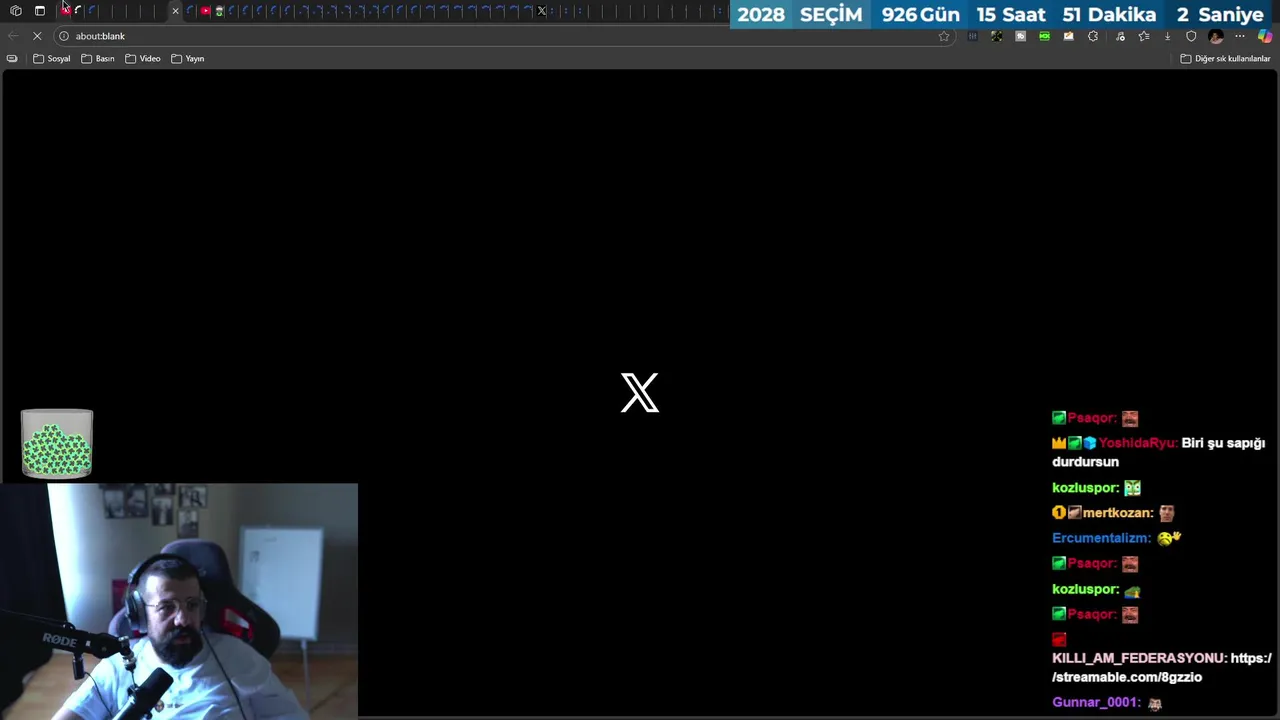This screenshot has width=1280, height=720.
Task: Click username KILLI_AM_FEDERASYONU in chat
Action: pos(1139,658)
